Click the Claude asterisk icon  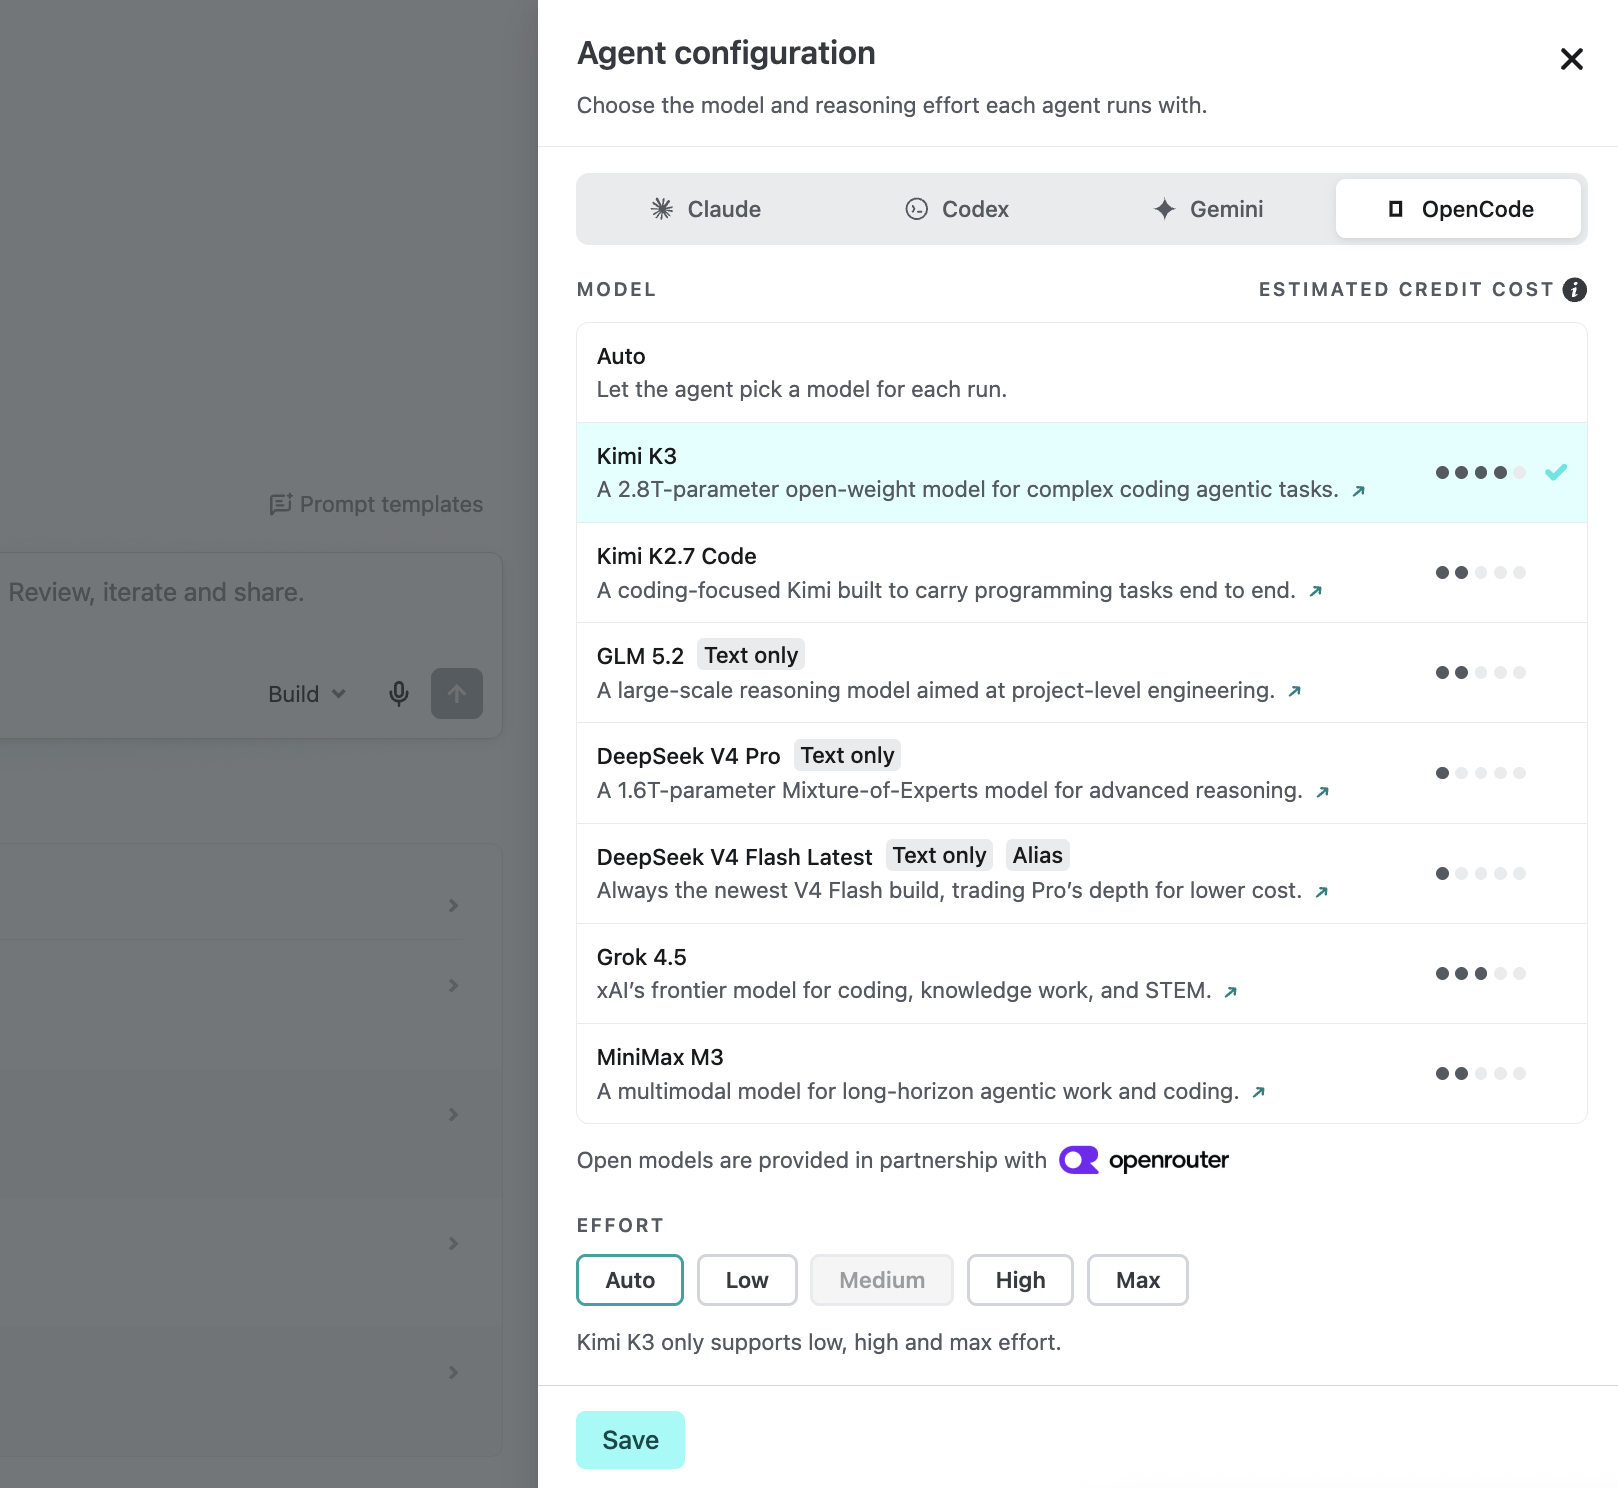coord(662,209)
